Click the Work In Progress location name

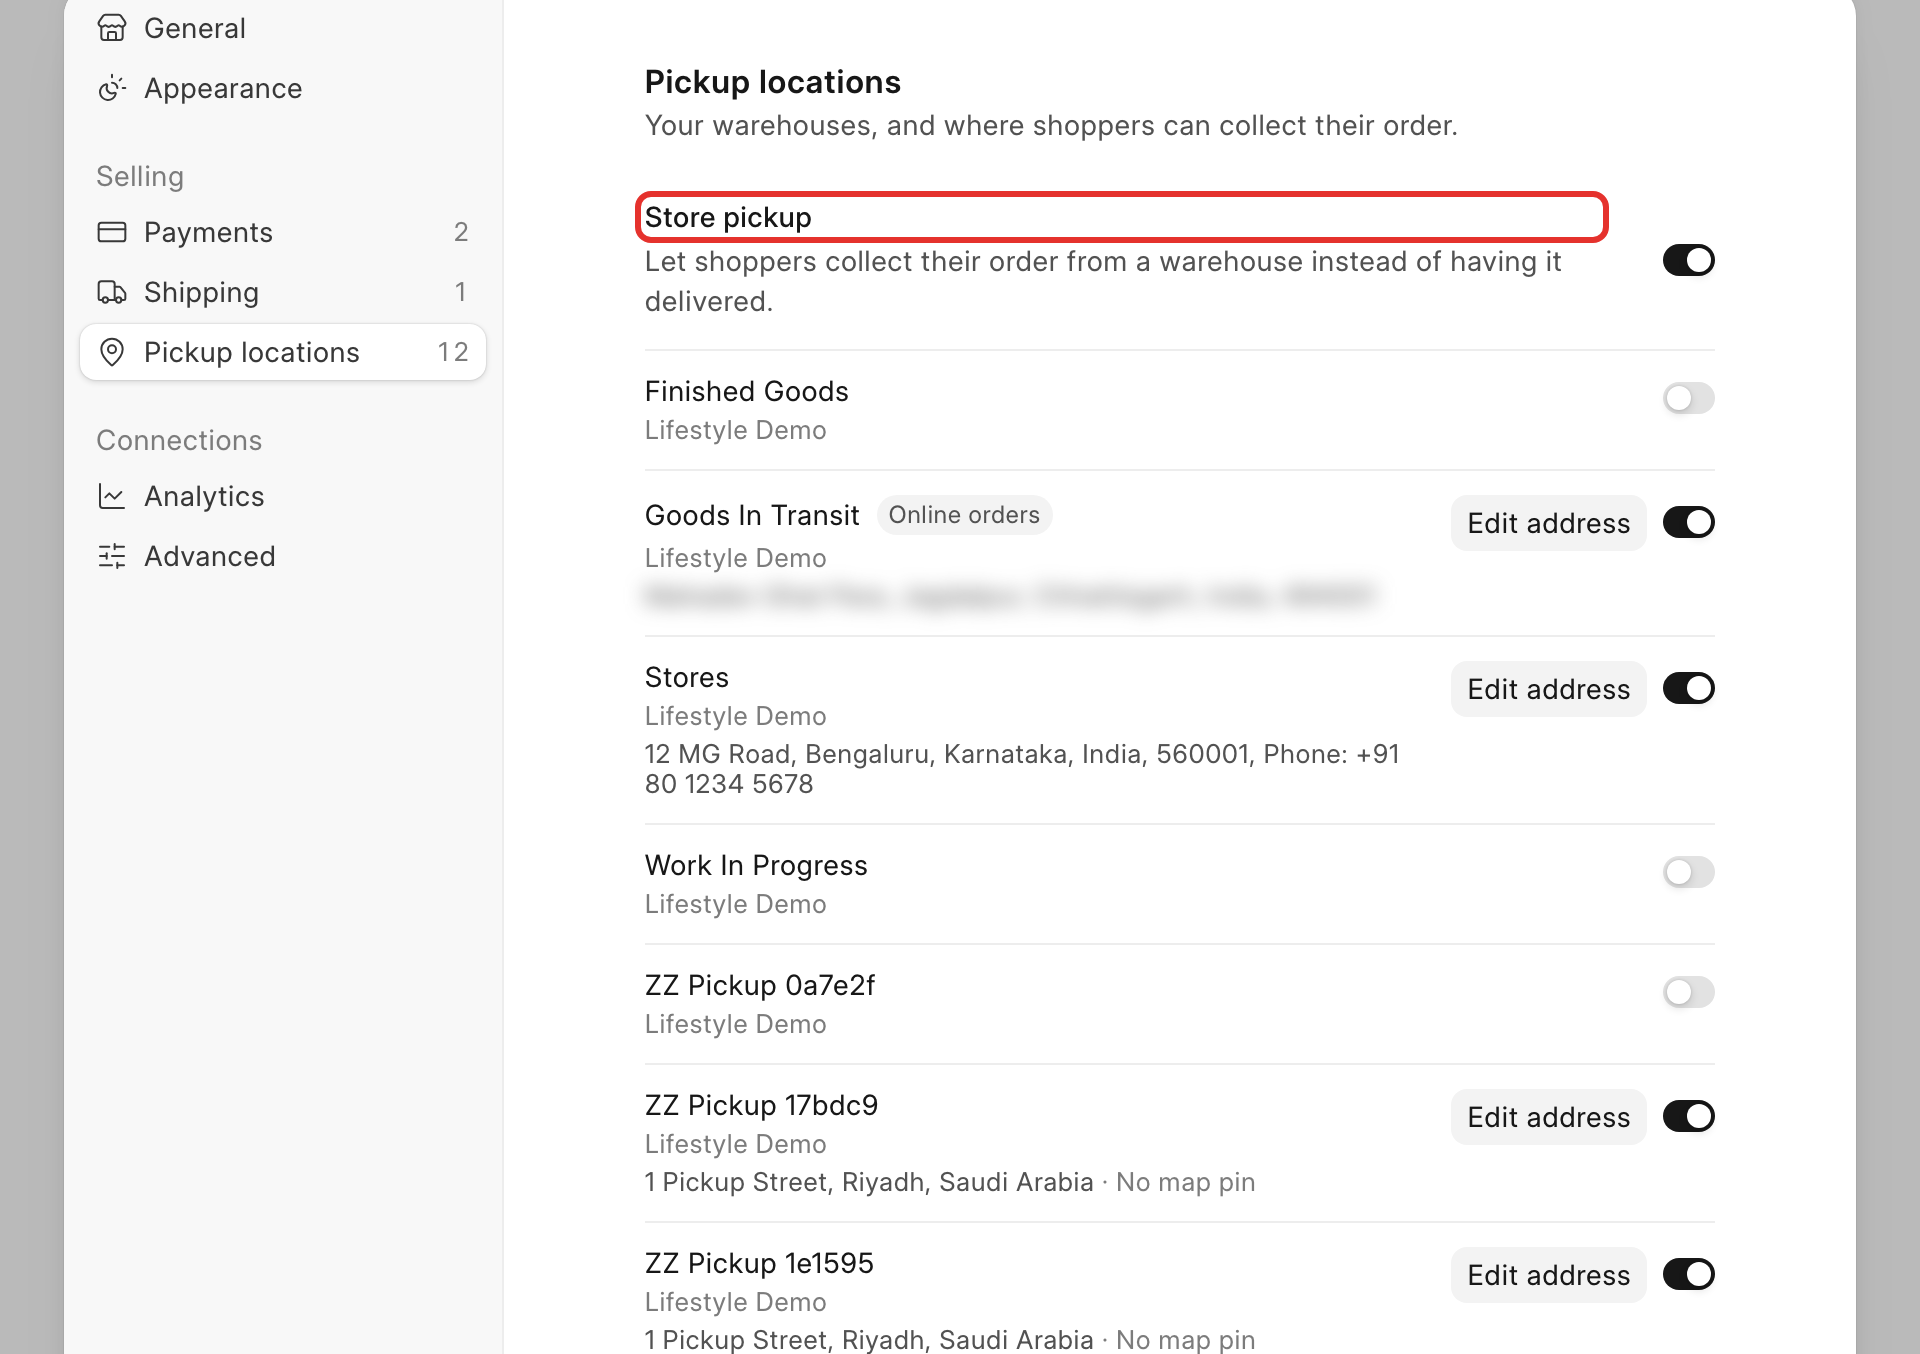(756, 865)
